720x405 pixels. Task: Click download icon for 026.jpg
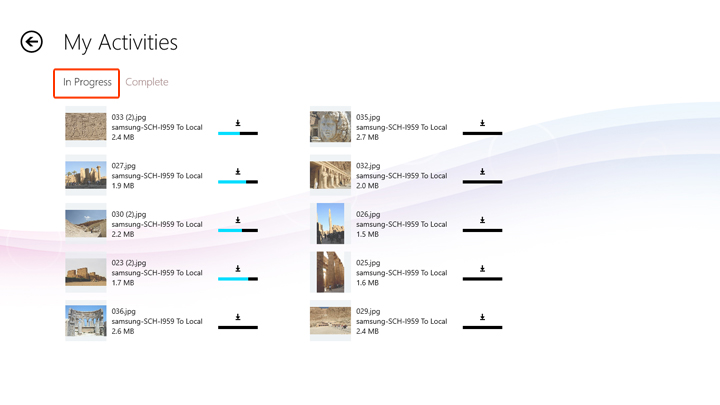pos(482,221)
